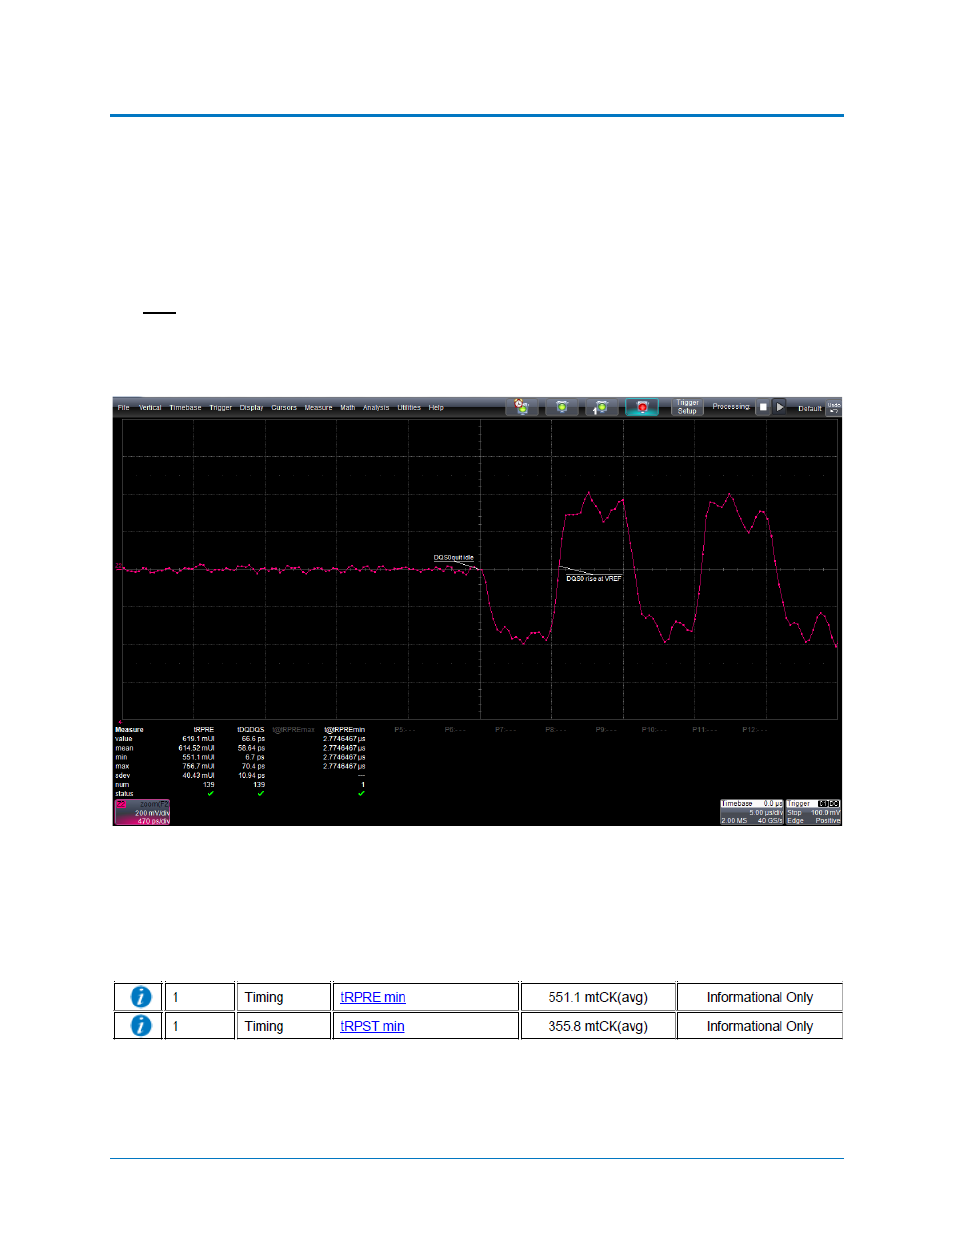Open the Math menu
Image resolution: width=954 pixels, height=1235 pixels.
pyautogui.click(x=347, y=408)
